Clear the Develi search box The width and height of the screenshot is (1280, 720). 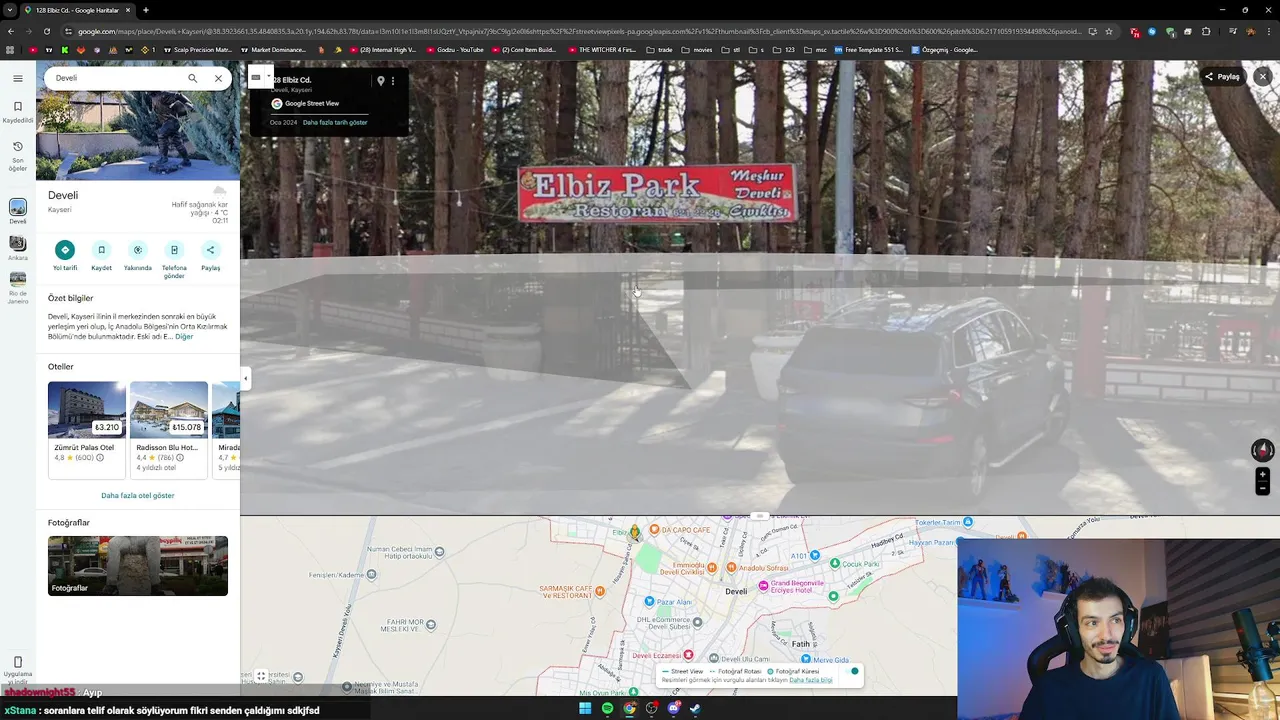tap(218, 78)
